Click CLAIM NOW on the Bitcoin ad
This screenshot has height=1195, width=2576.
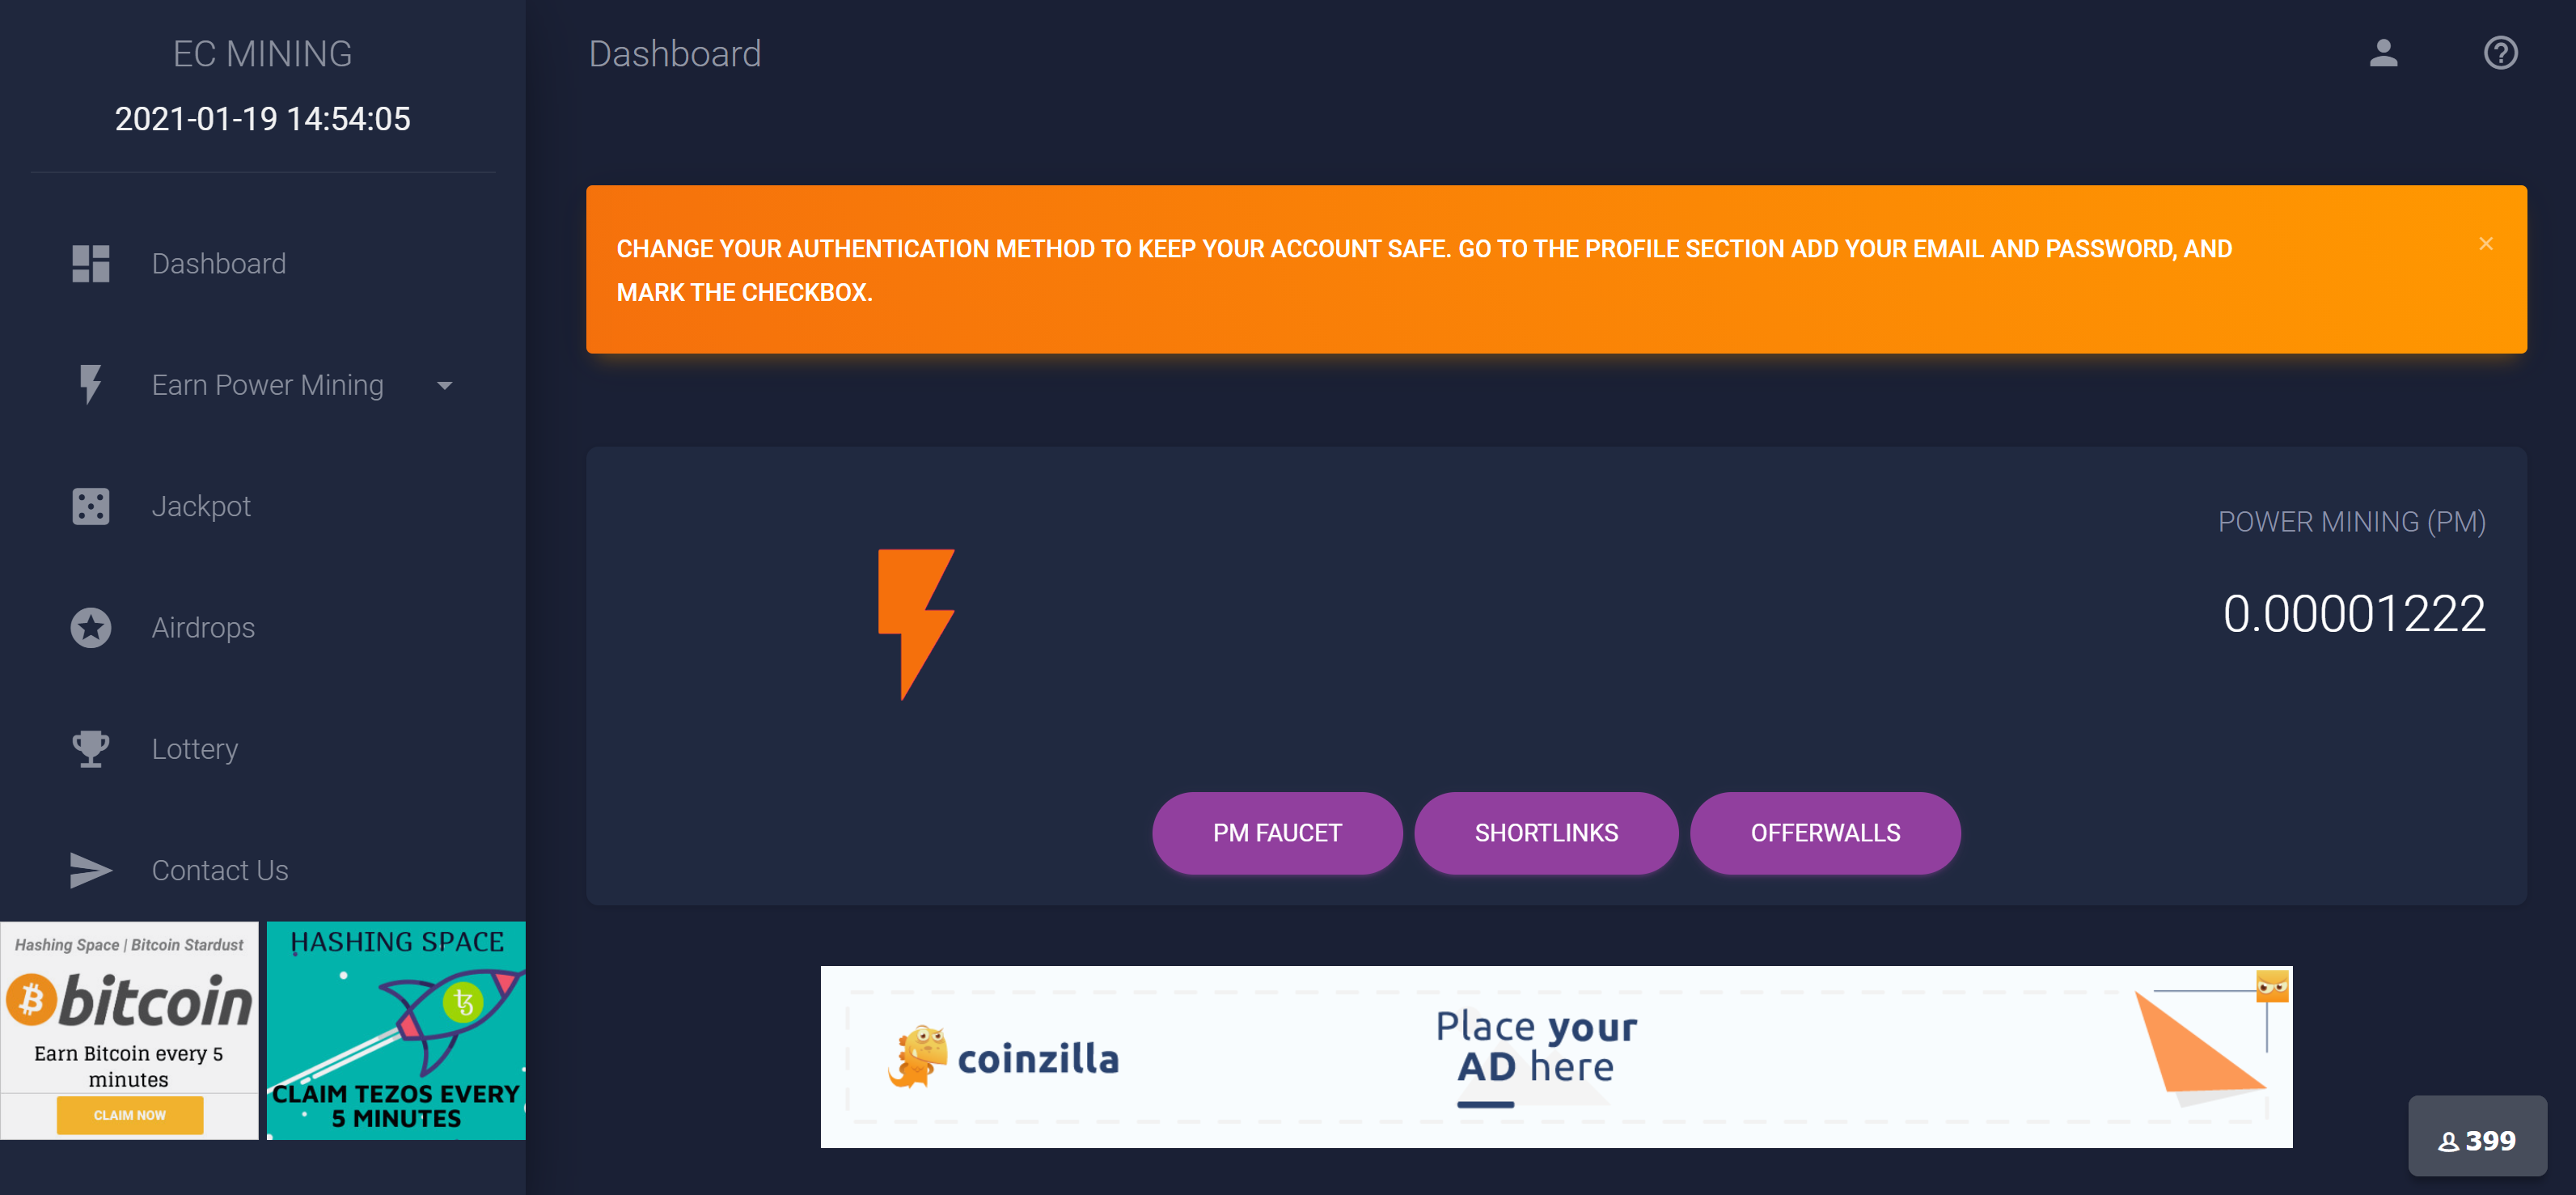tap(129, 1114)
